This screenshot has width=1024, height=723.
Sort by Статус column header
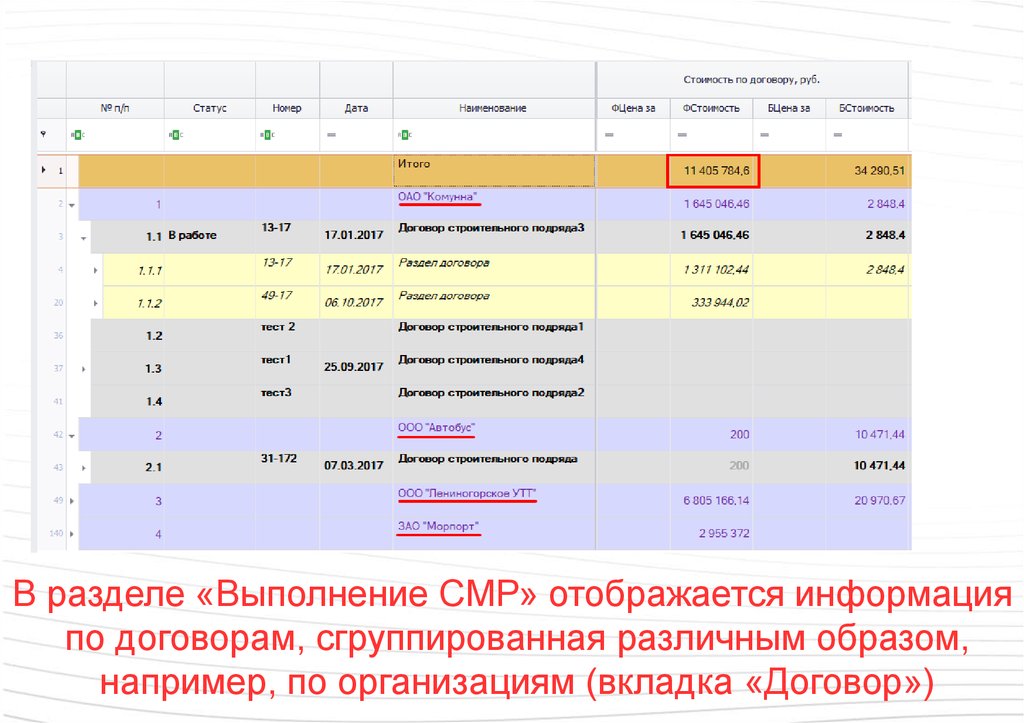click(x=210, y=108)
